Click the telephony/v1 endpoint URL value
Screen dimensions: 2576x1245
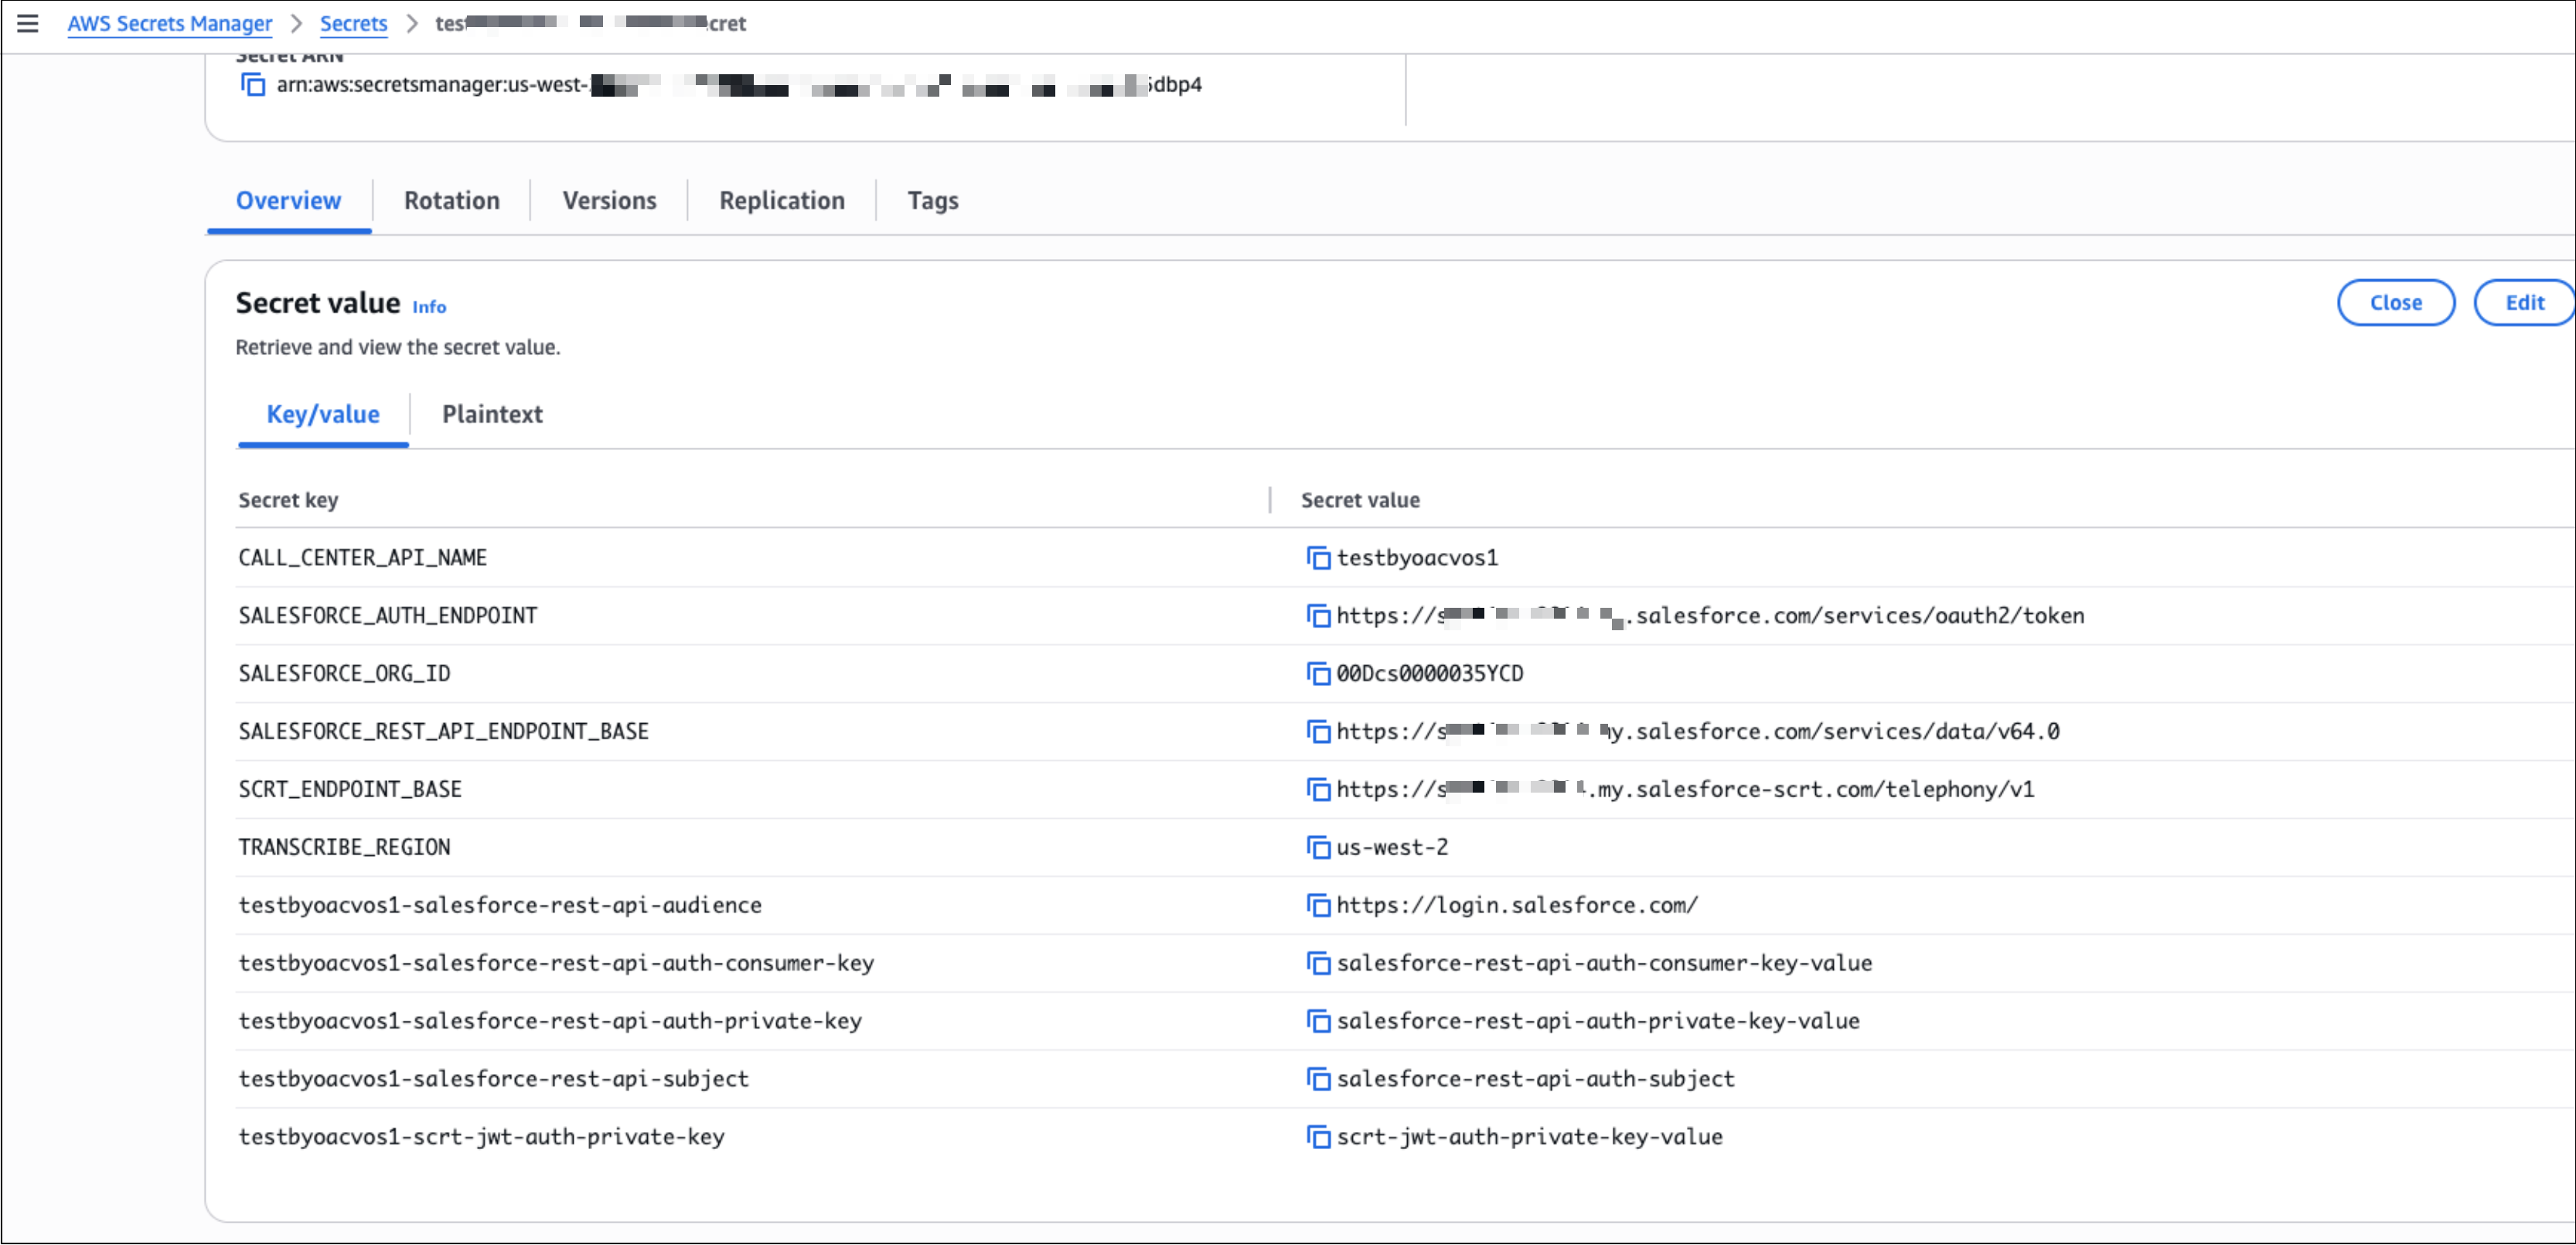point(1685,790)
